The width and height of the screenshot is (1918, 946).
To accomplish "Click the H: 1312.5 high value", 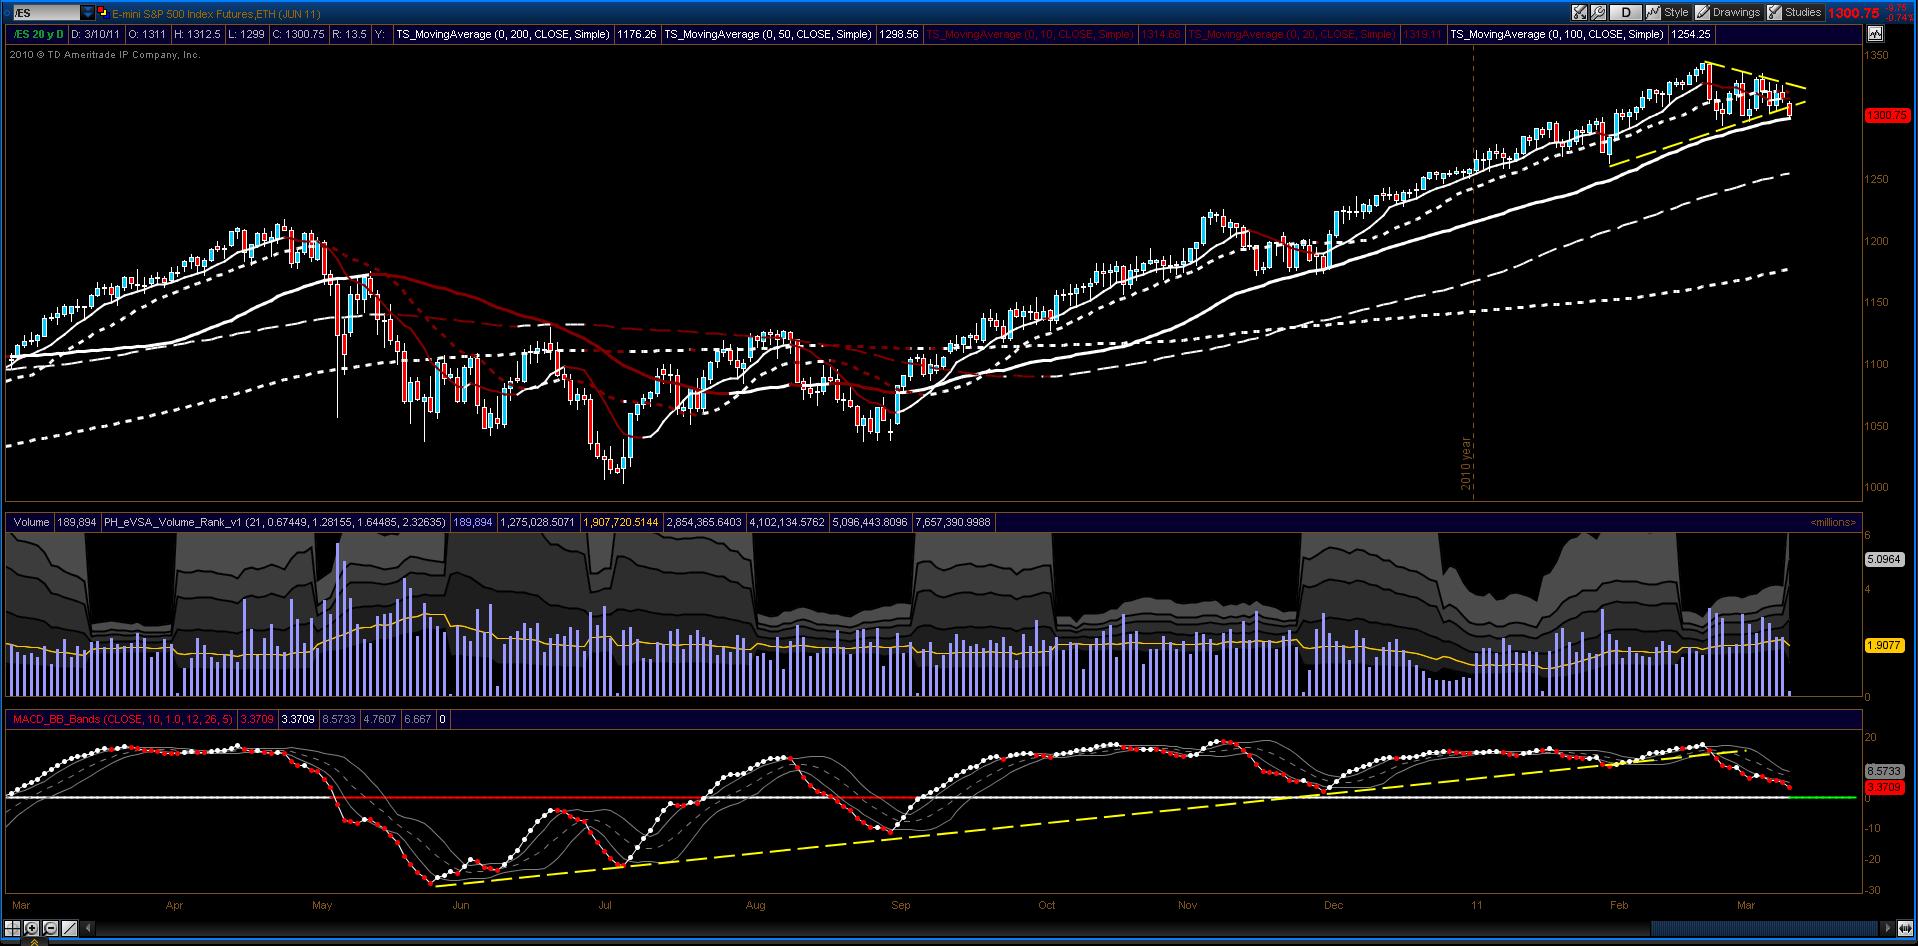I will (x=198, y=34).
